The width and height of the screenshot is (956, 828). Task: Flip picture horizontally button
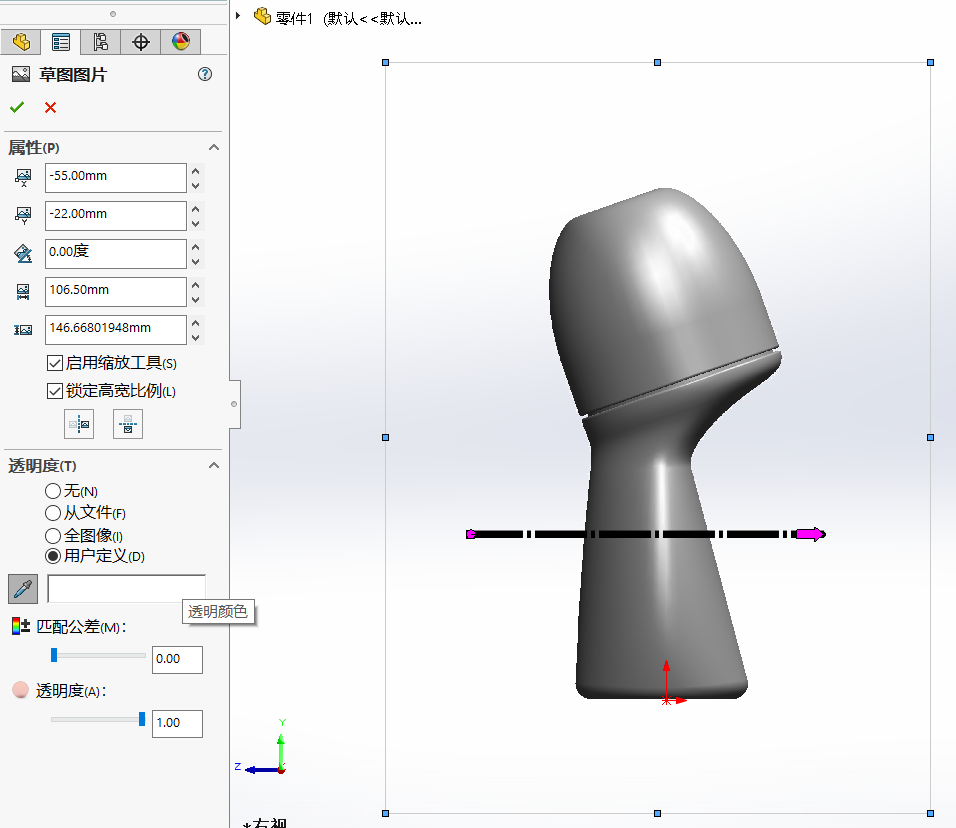[79, 424]
